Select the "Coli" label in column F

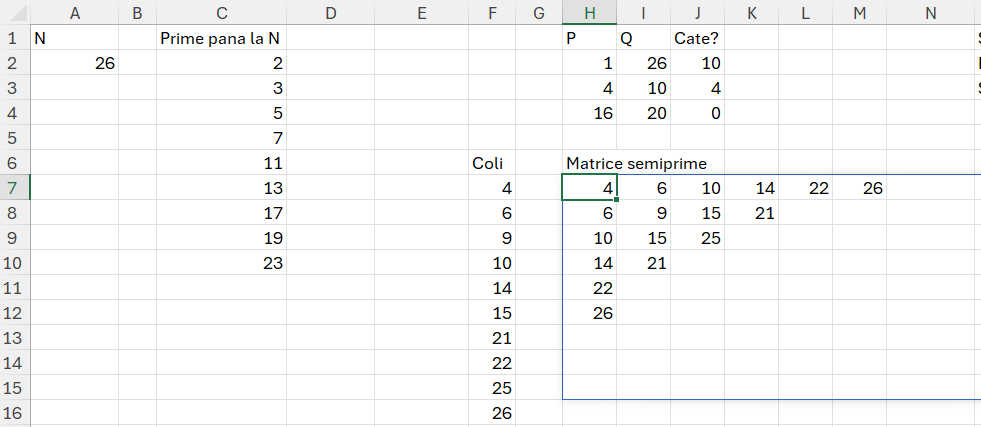[x=493, y=163]
